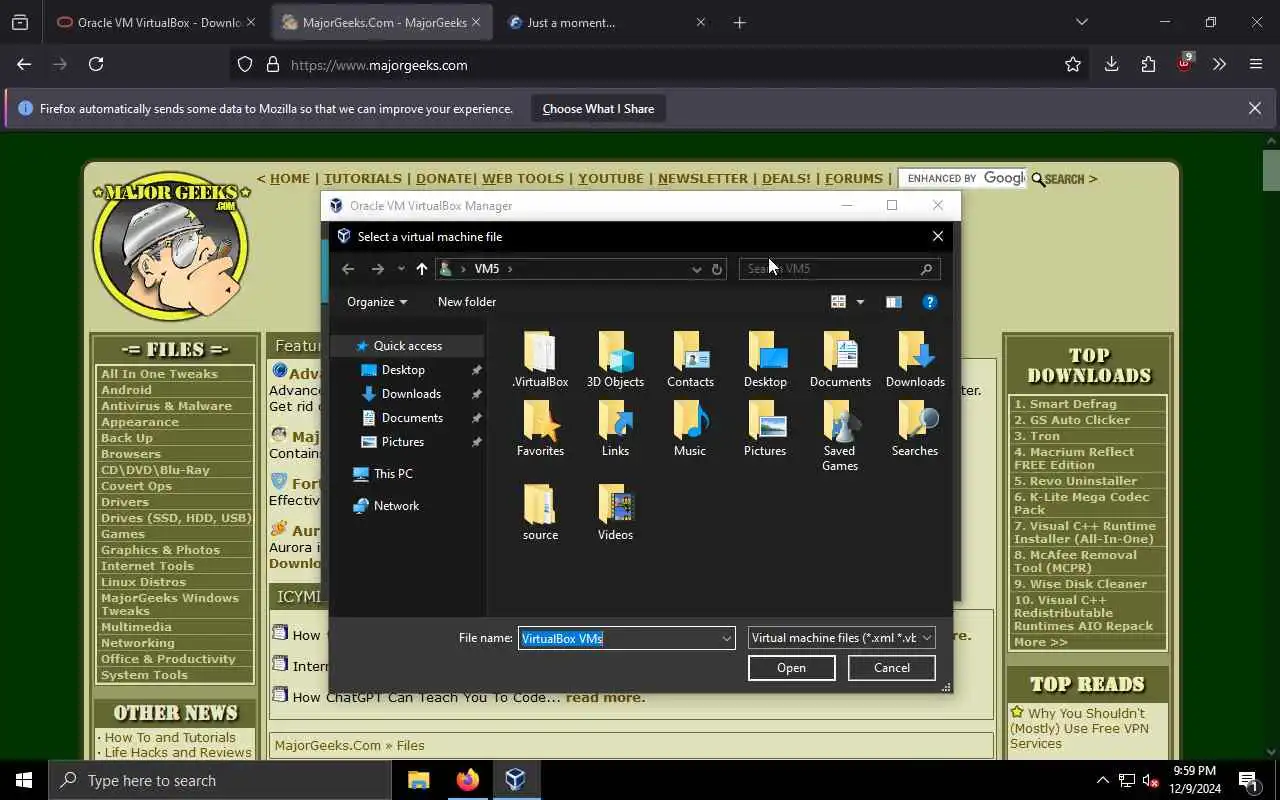Click Choose What I Share button
The image size is (1280, 800).
point(598,109)
